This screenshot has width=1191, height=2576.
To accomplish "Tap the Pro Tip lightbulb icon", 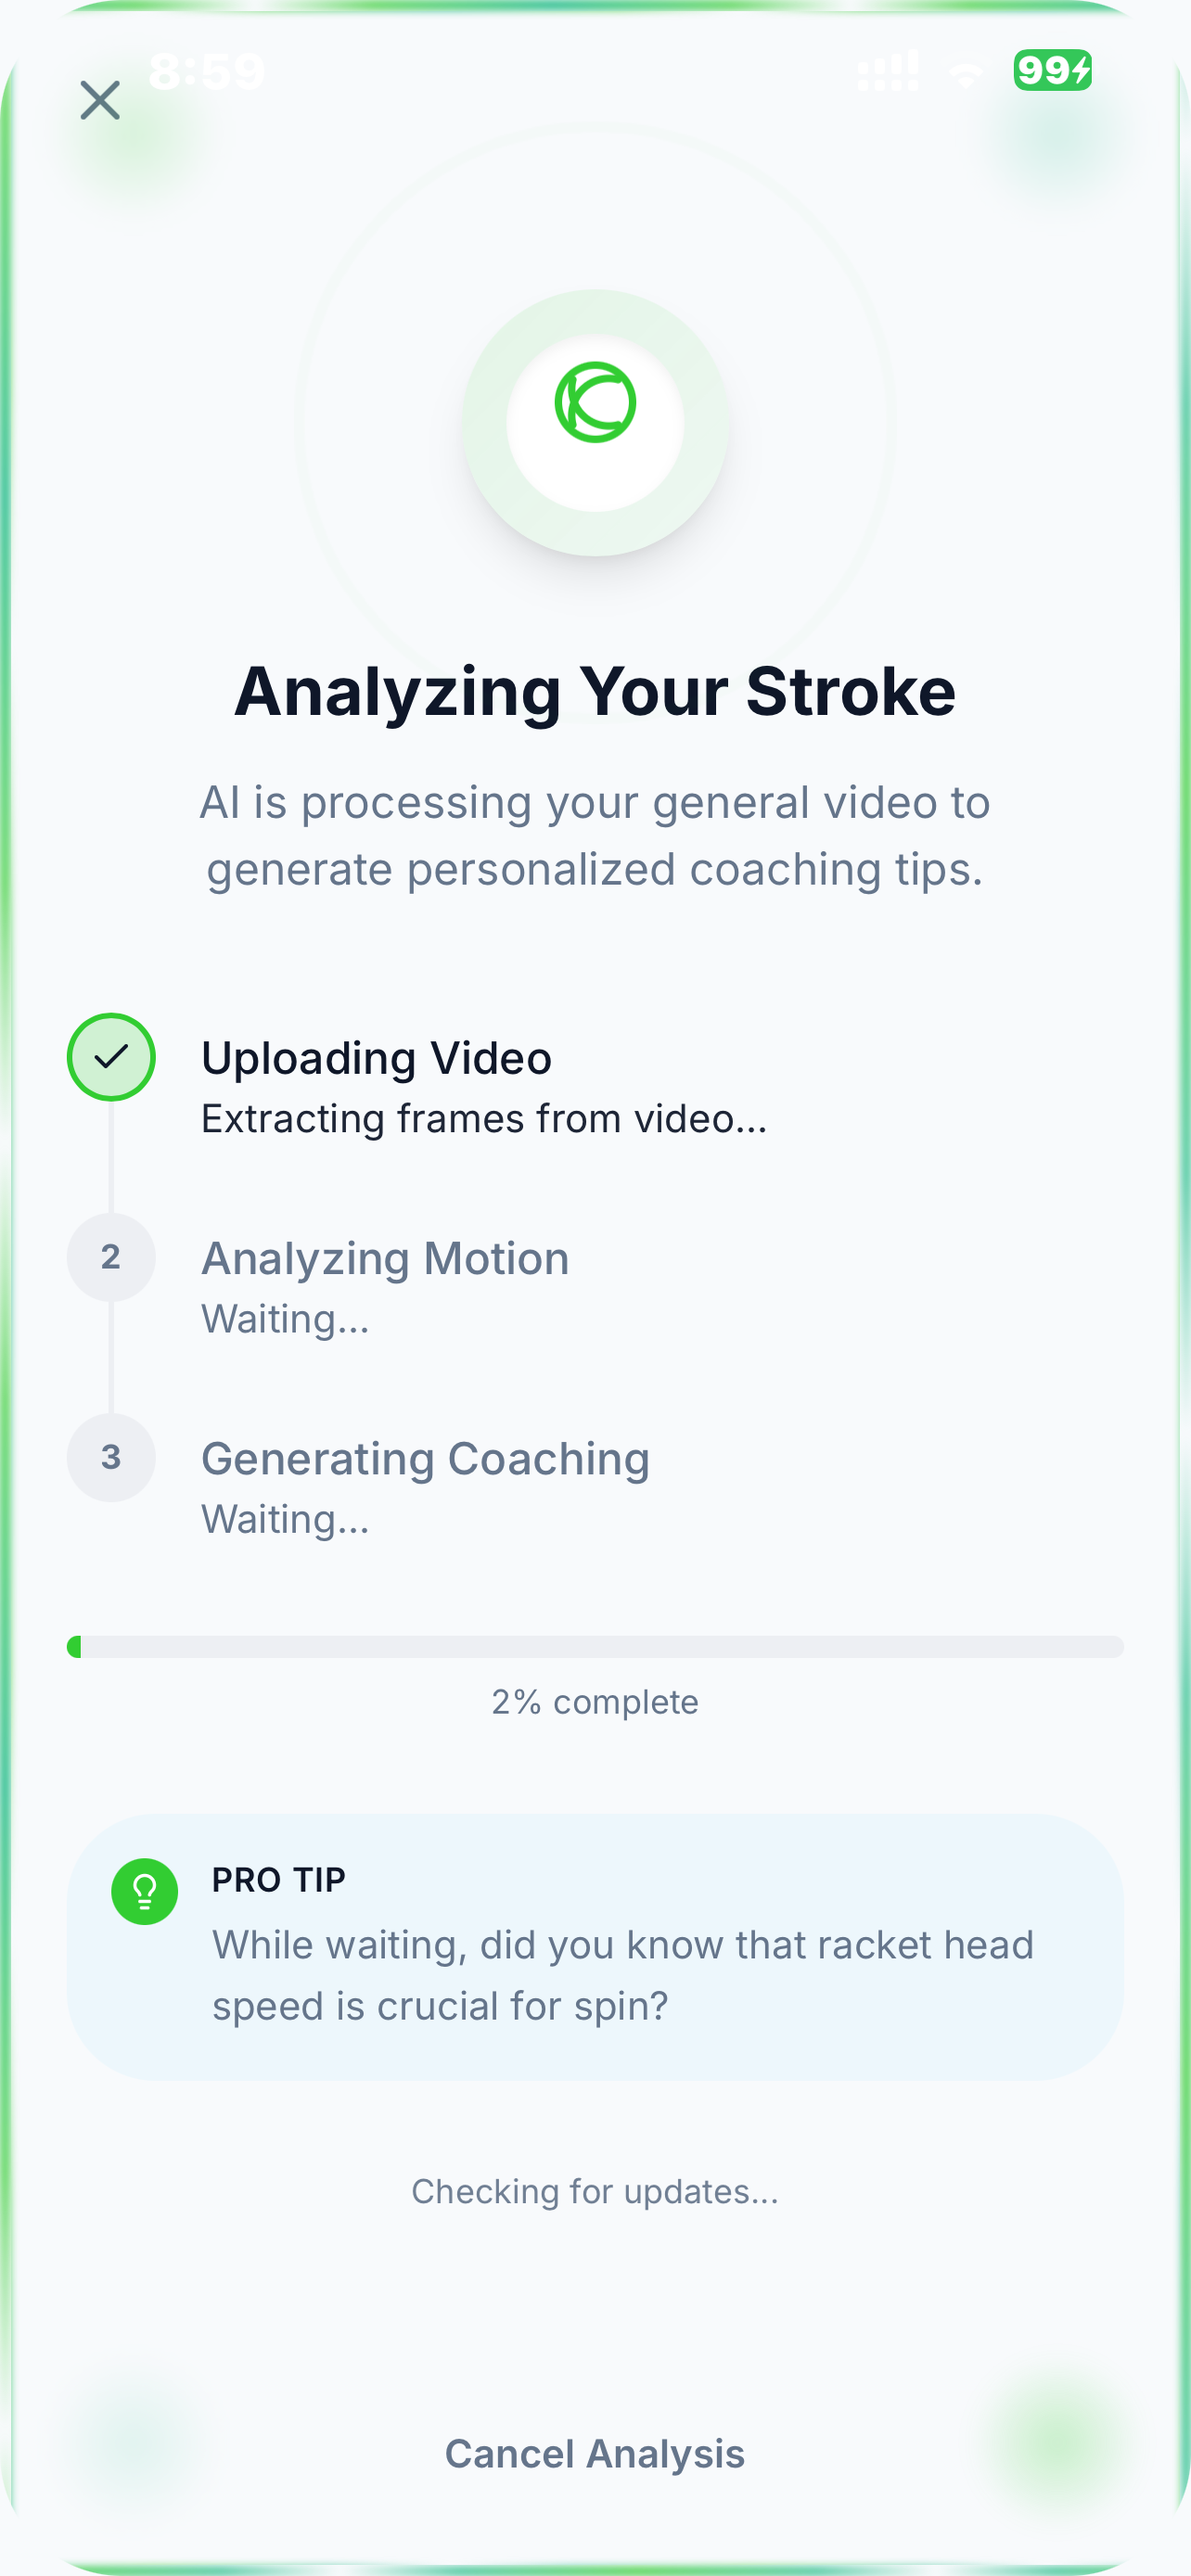I will (x=145, y=1891).
